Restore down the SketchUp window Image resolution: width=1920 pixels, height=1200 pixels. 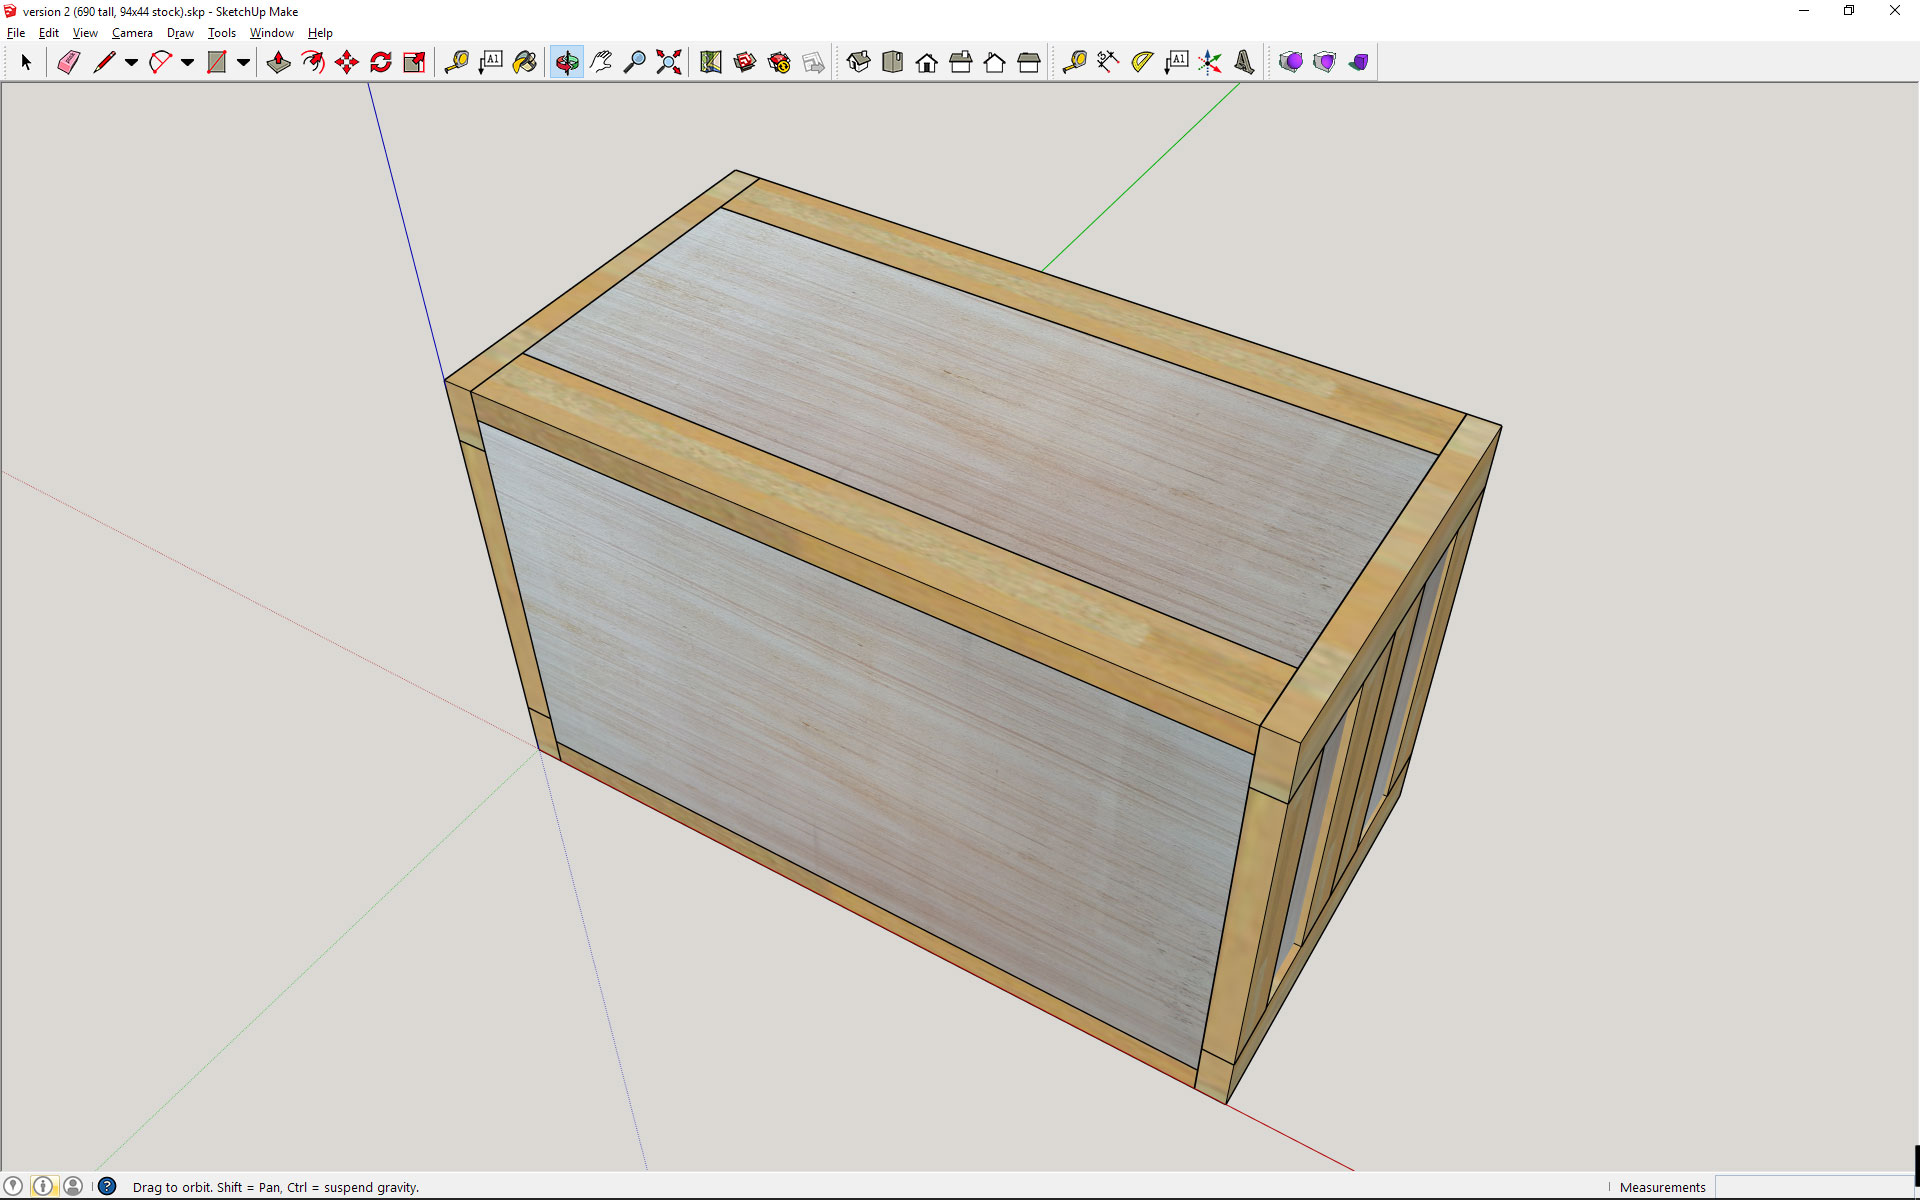point(1849,11)
